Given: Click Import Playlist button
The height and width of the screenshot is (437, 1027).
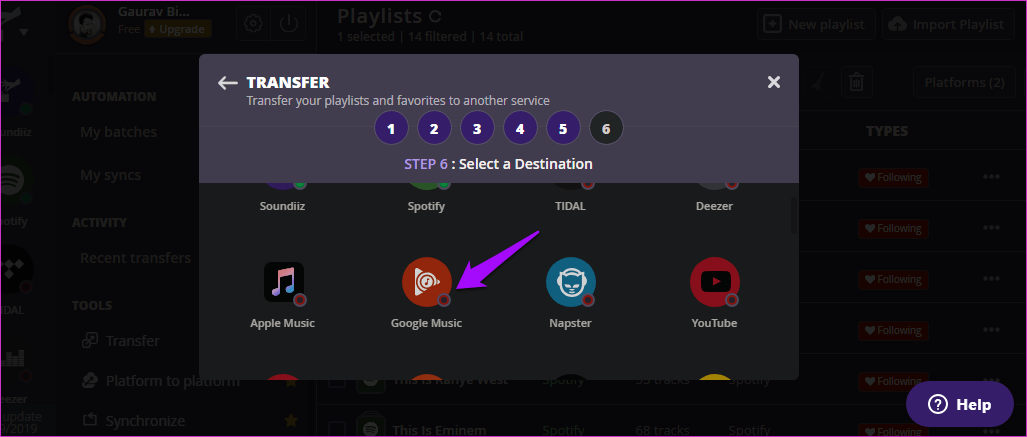Looking at the screenshot, I should (948, 25).
